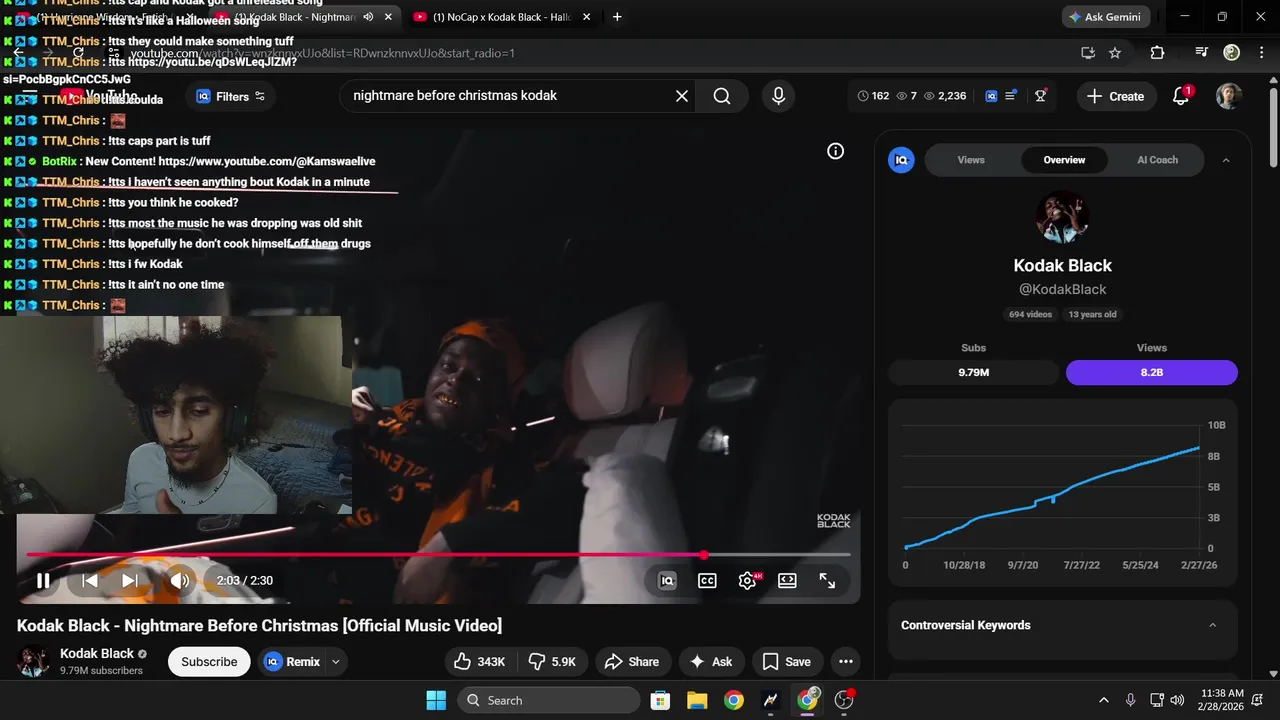Mute the video player volume
Screen dimensions: 1280x720
pos(180,580)
